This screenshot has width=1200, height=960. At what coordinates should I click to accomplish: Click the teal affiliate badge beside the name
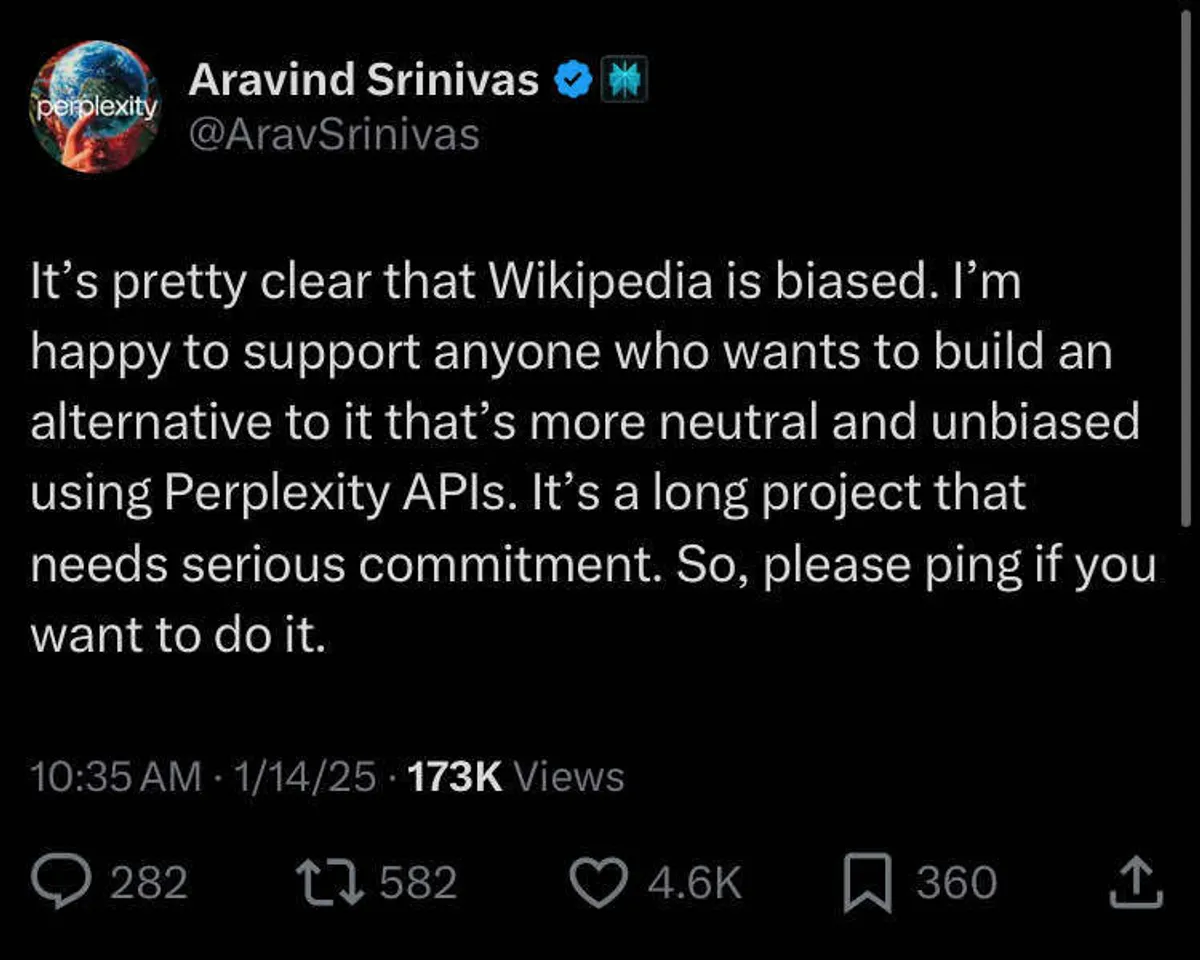624,81
